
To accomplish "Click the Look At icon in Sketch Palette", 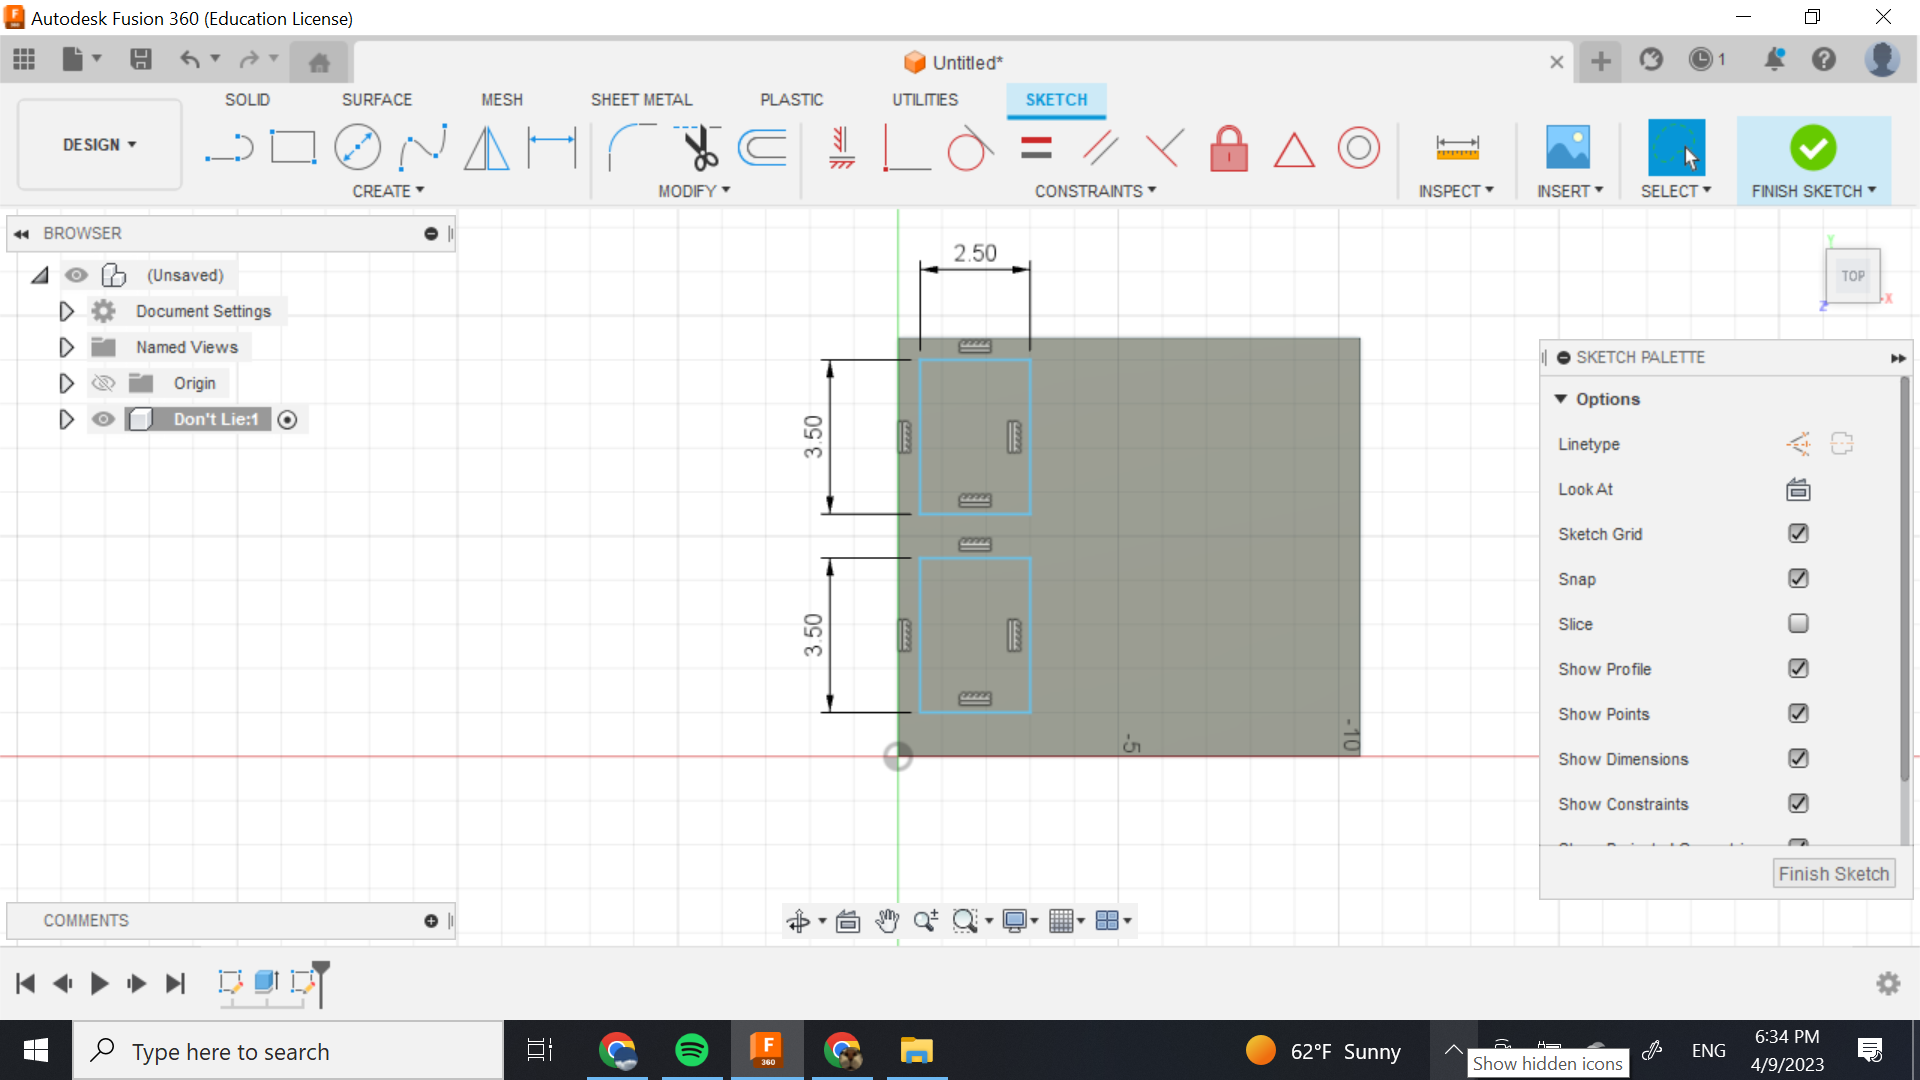I will pyautogui.click(x=1798, y=489).
